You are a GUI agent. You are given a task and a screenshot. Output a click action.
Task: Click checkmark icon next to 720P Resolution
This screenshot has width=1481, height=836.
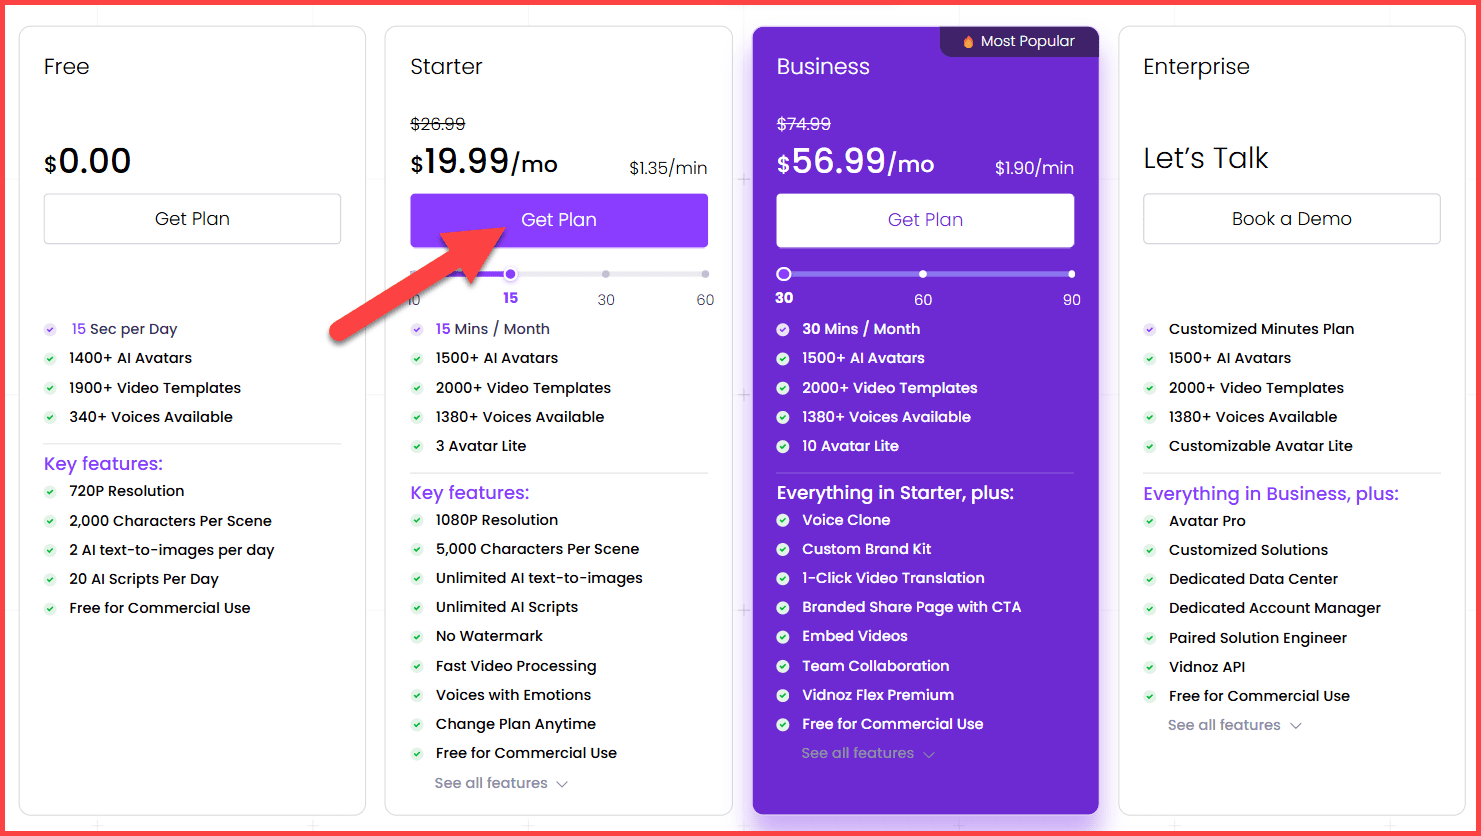click(50, 491)
